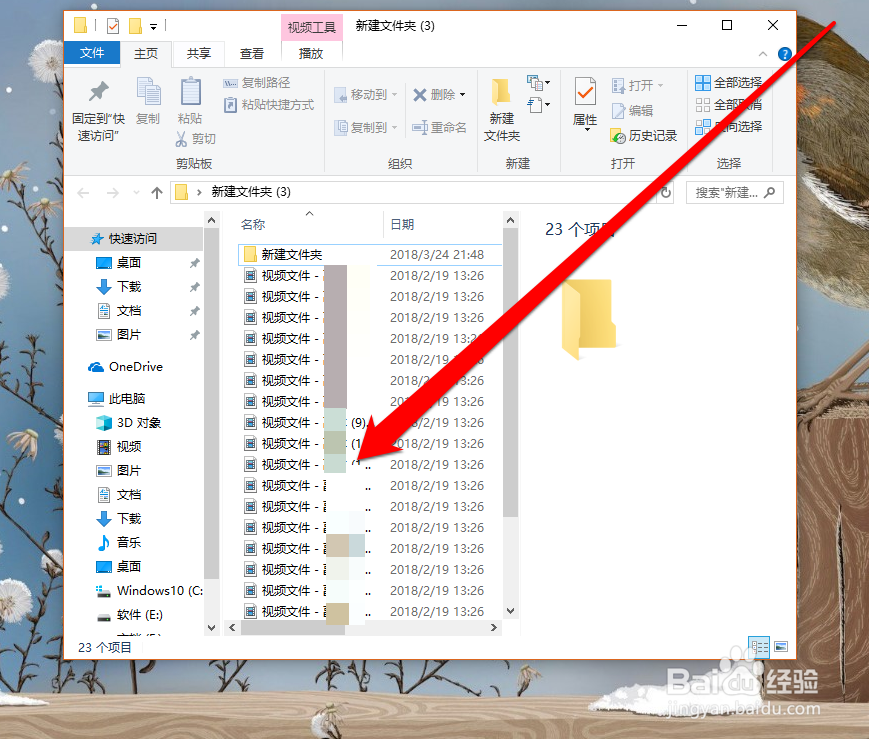Viewport: 869px width, 739px height.
Task: Switch to the Play tab
Action: tap(311, 54)
